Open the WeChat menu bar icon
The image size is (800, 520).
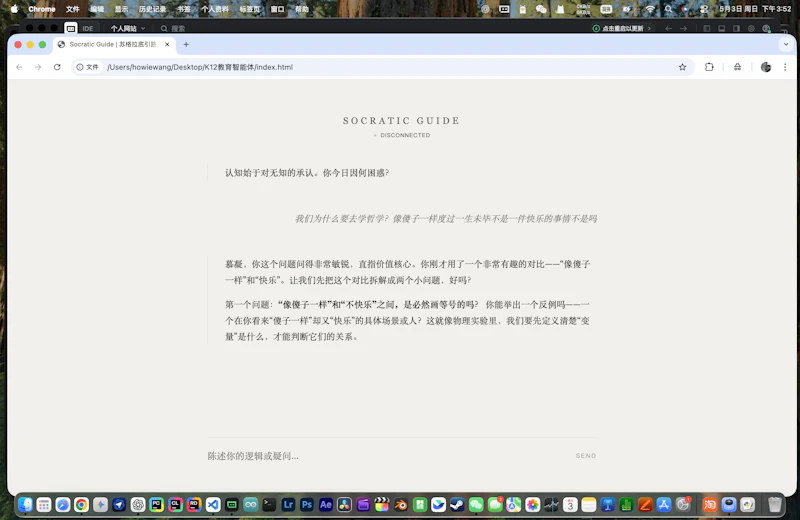541,9
